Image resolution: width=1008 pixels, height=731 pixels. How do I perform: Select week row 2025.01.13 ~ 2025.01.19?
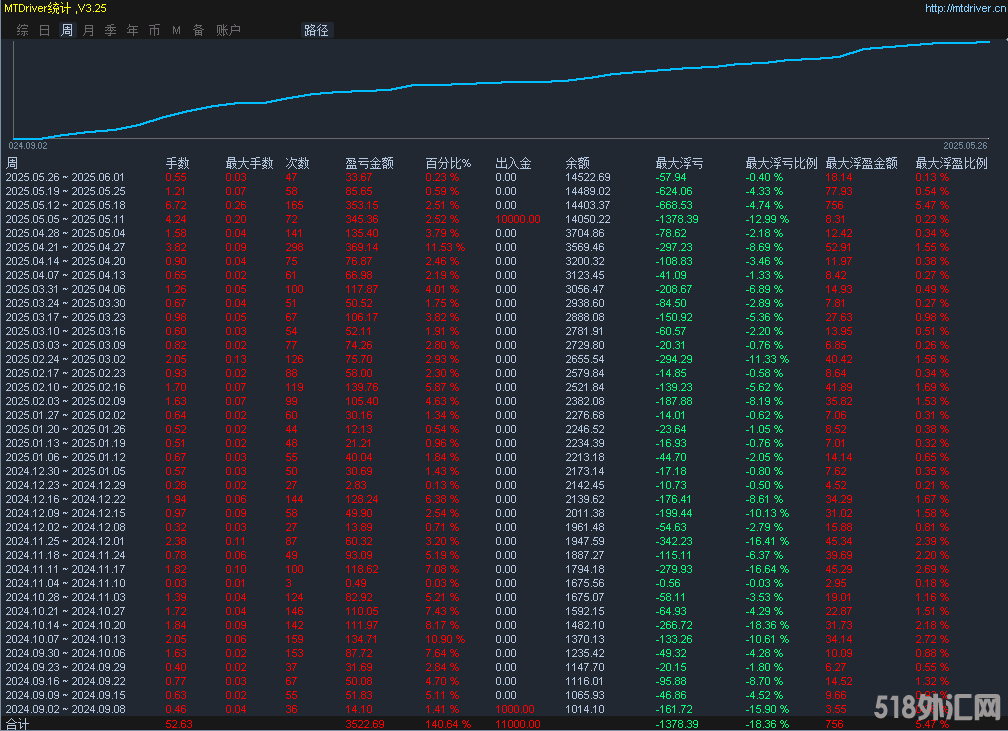click(504, 443)
